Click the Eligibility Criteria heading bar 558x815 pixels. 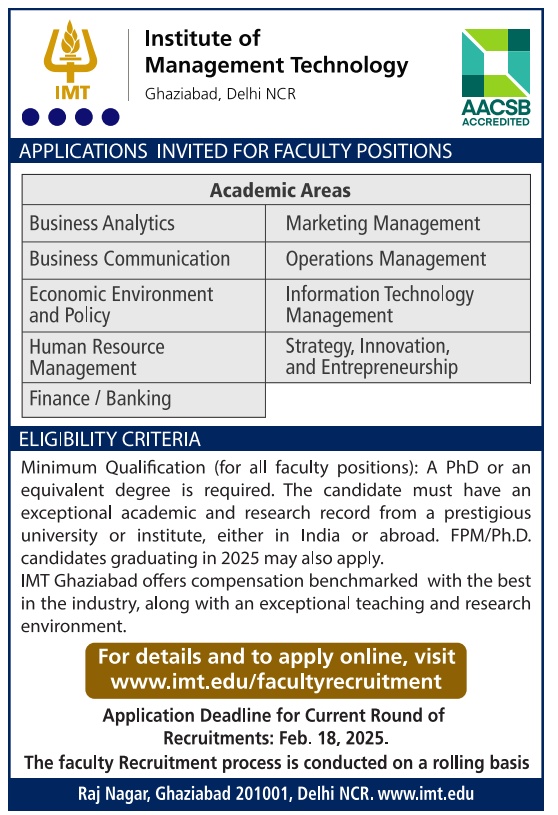(276, 439)
